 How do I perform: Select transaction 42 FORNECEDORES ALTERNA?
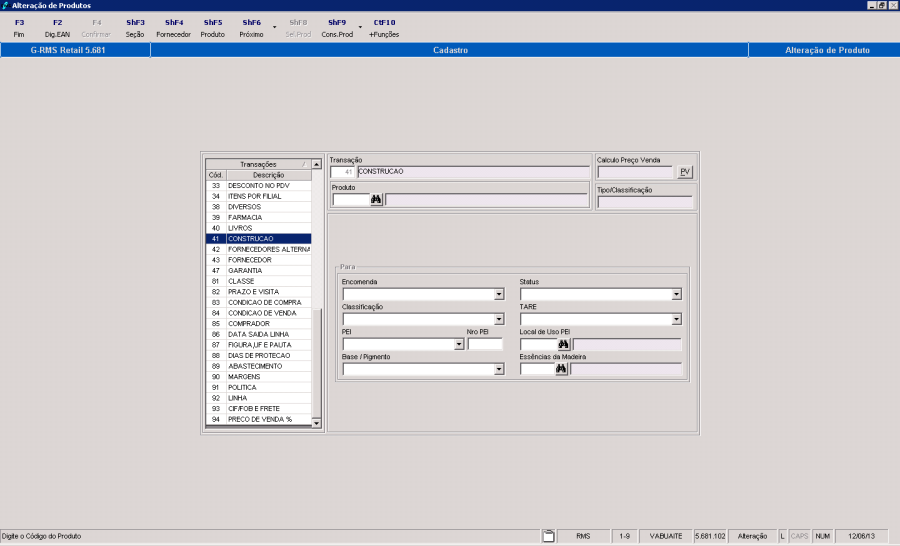pos(258,249)
